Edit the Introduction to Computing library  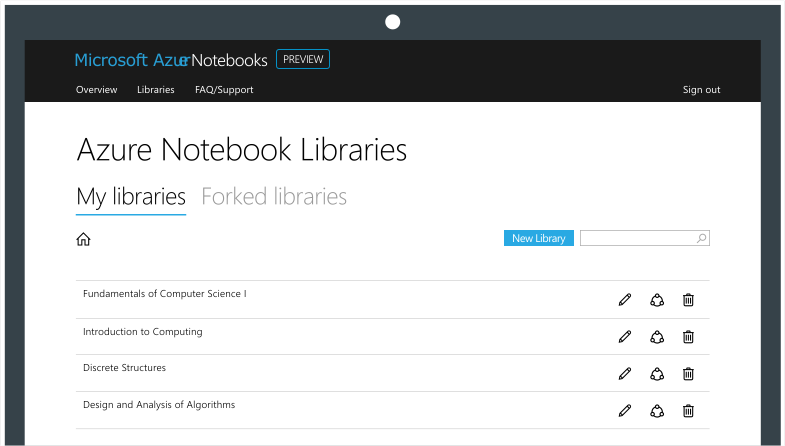point(625,337)
